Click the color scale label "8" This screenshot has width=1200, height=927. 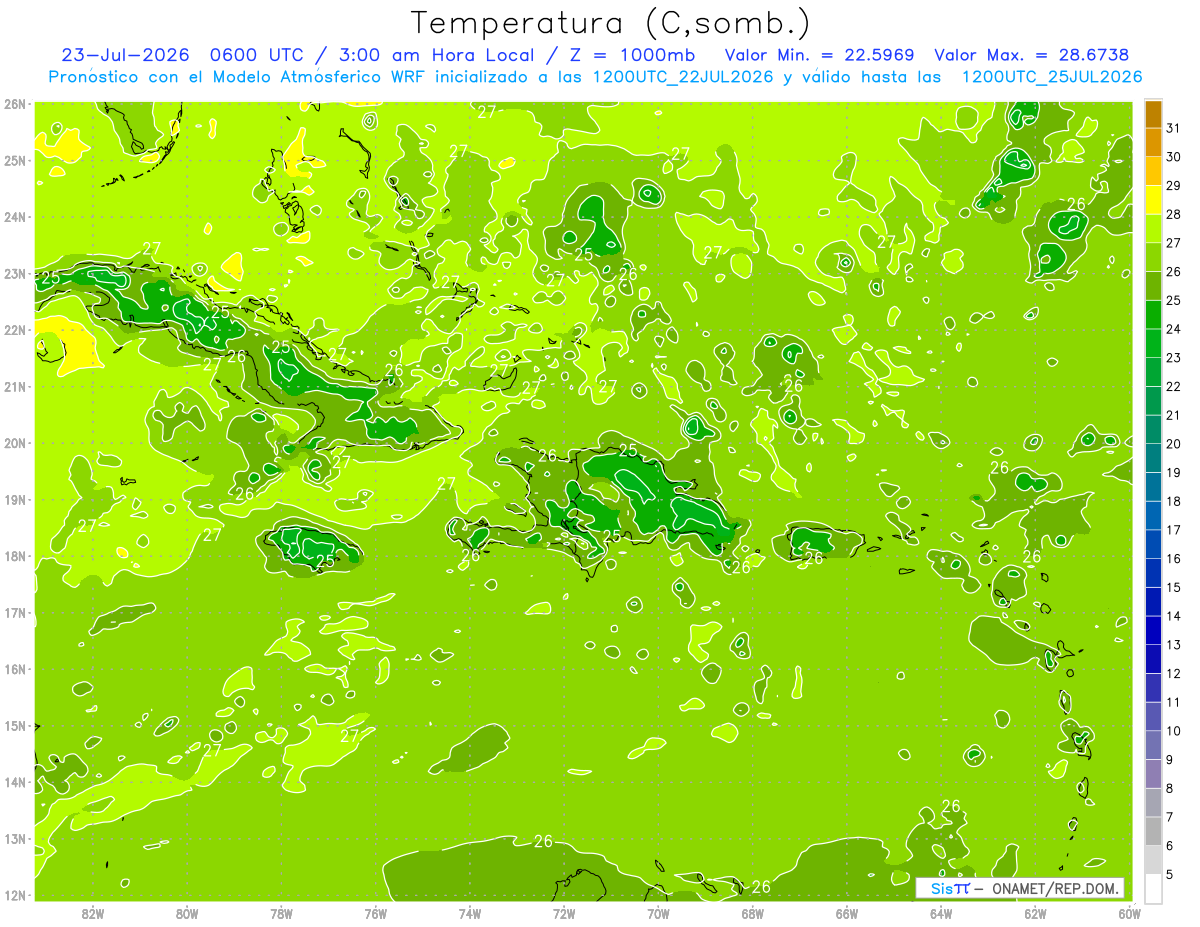tap(1171, 788)
